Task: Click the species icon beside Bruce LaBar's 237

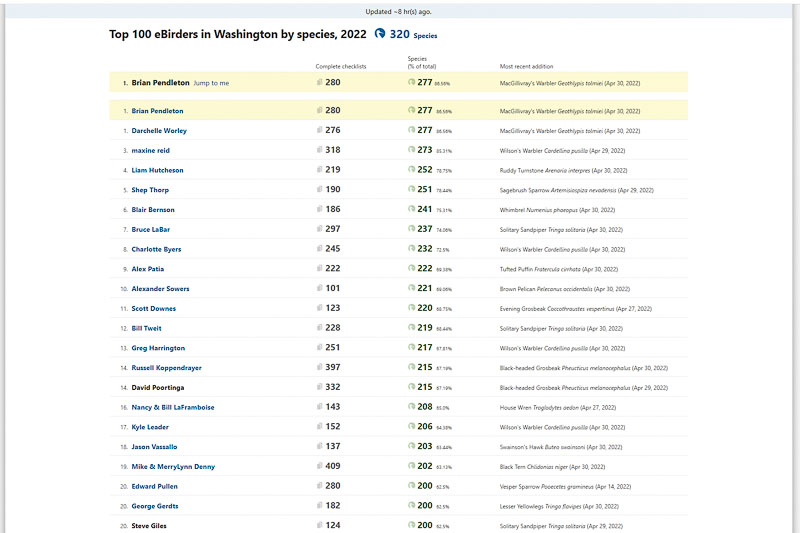Action: click(411, 229)
